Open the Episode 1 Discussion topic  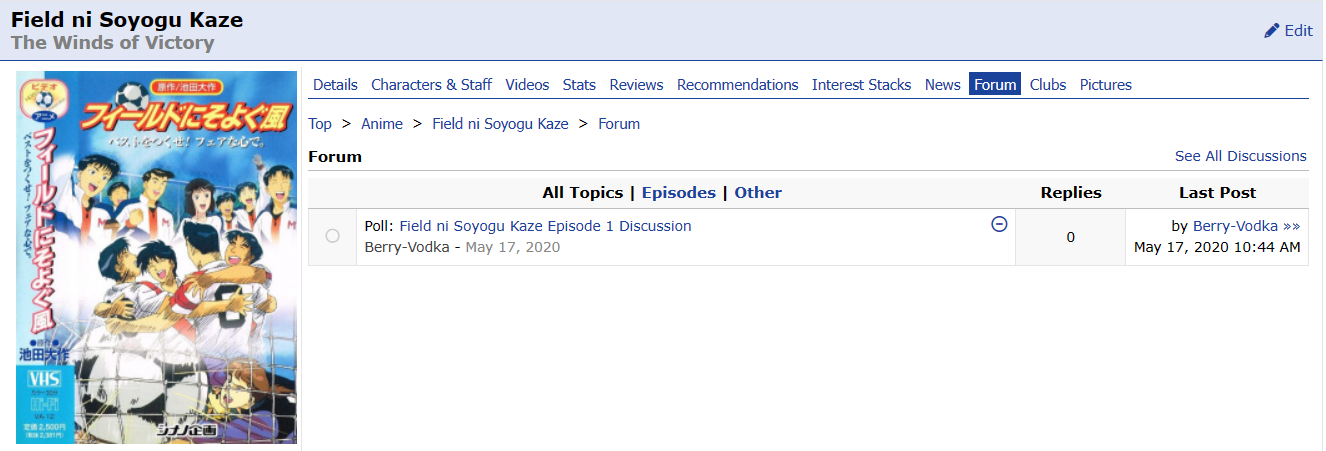[545, 226]
